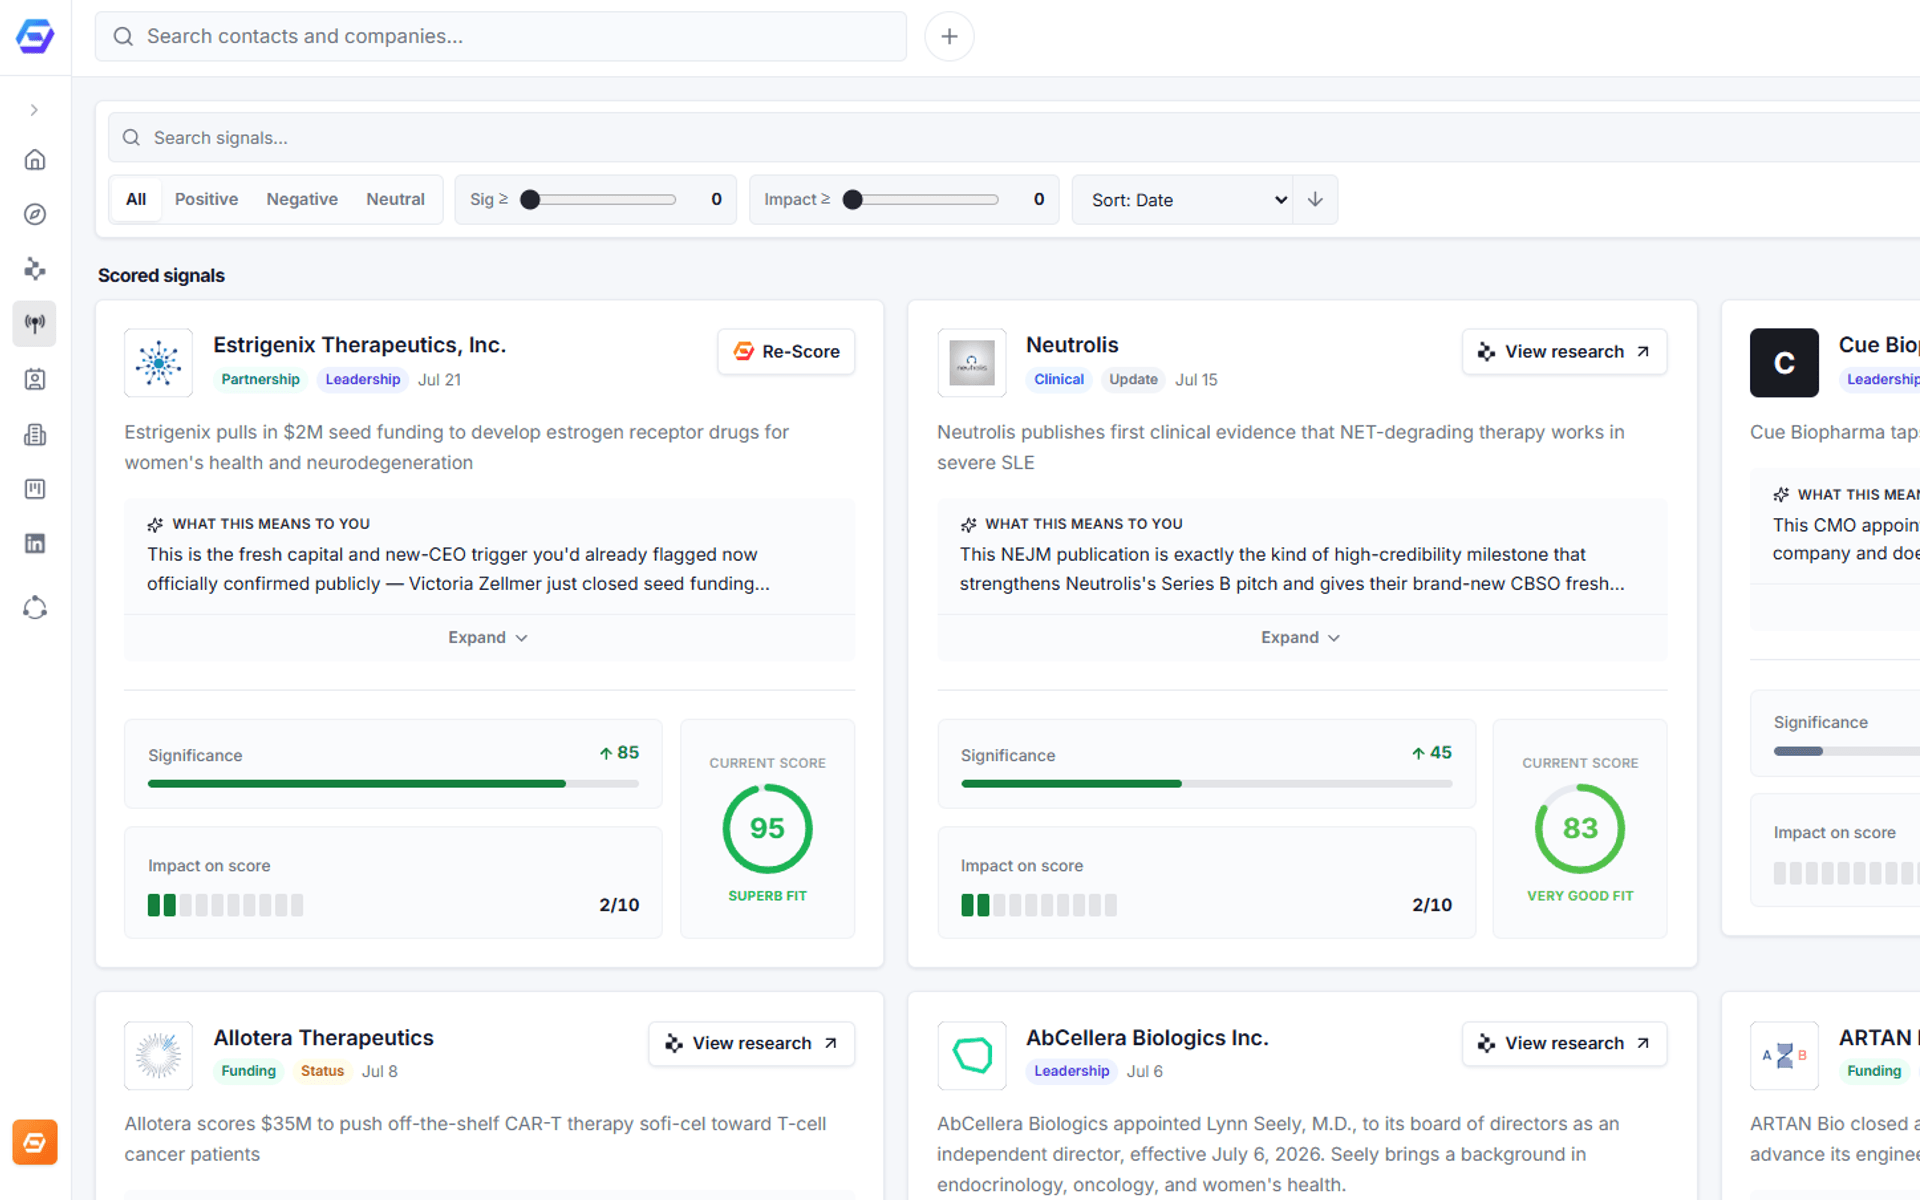Focus the Search signals field
1920x1200 pixels.
pyautogui.click(x=1013, y=138)
